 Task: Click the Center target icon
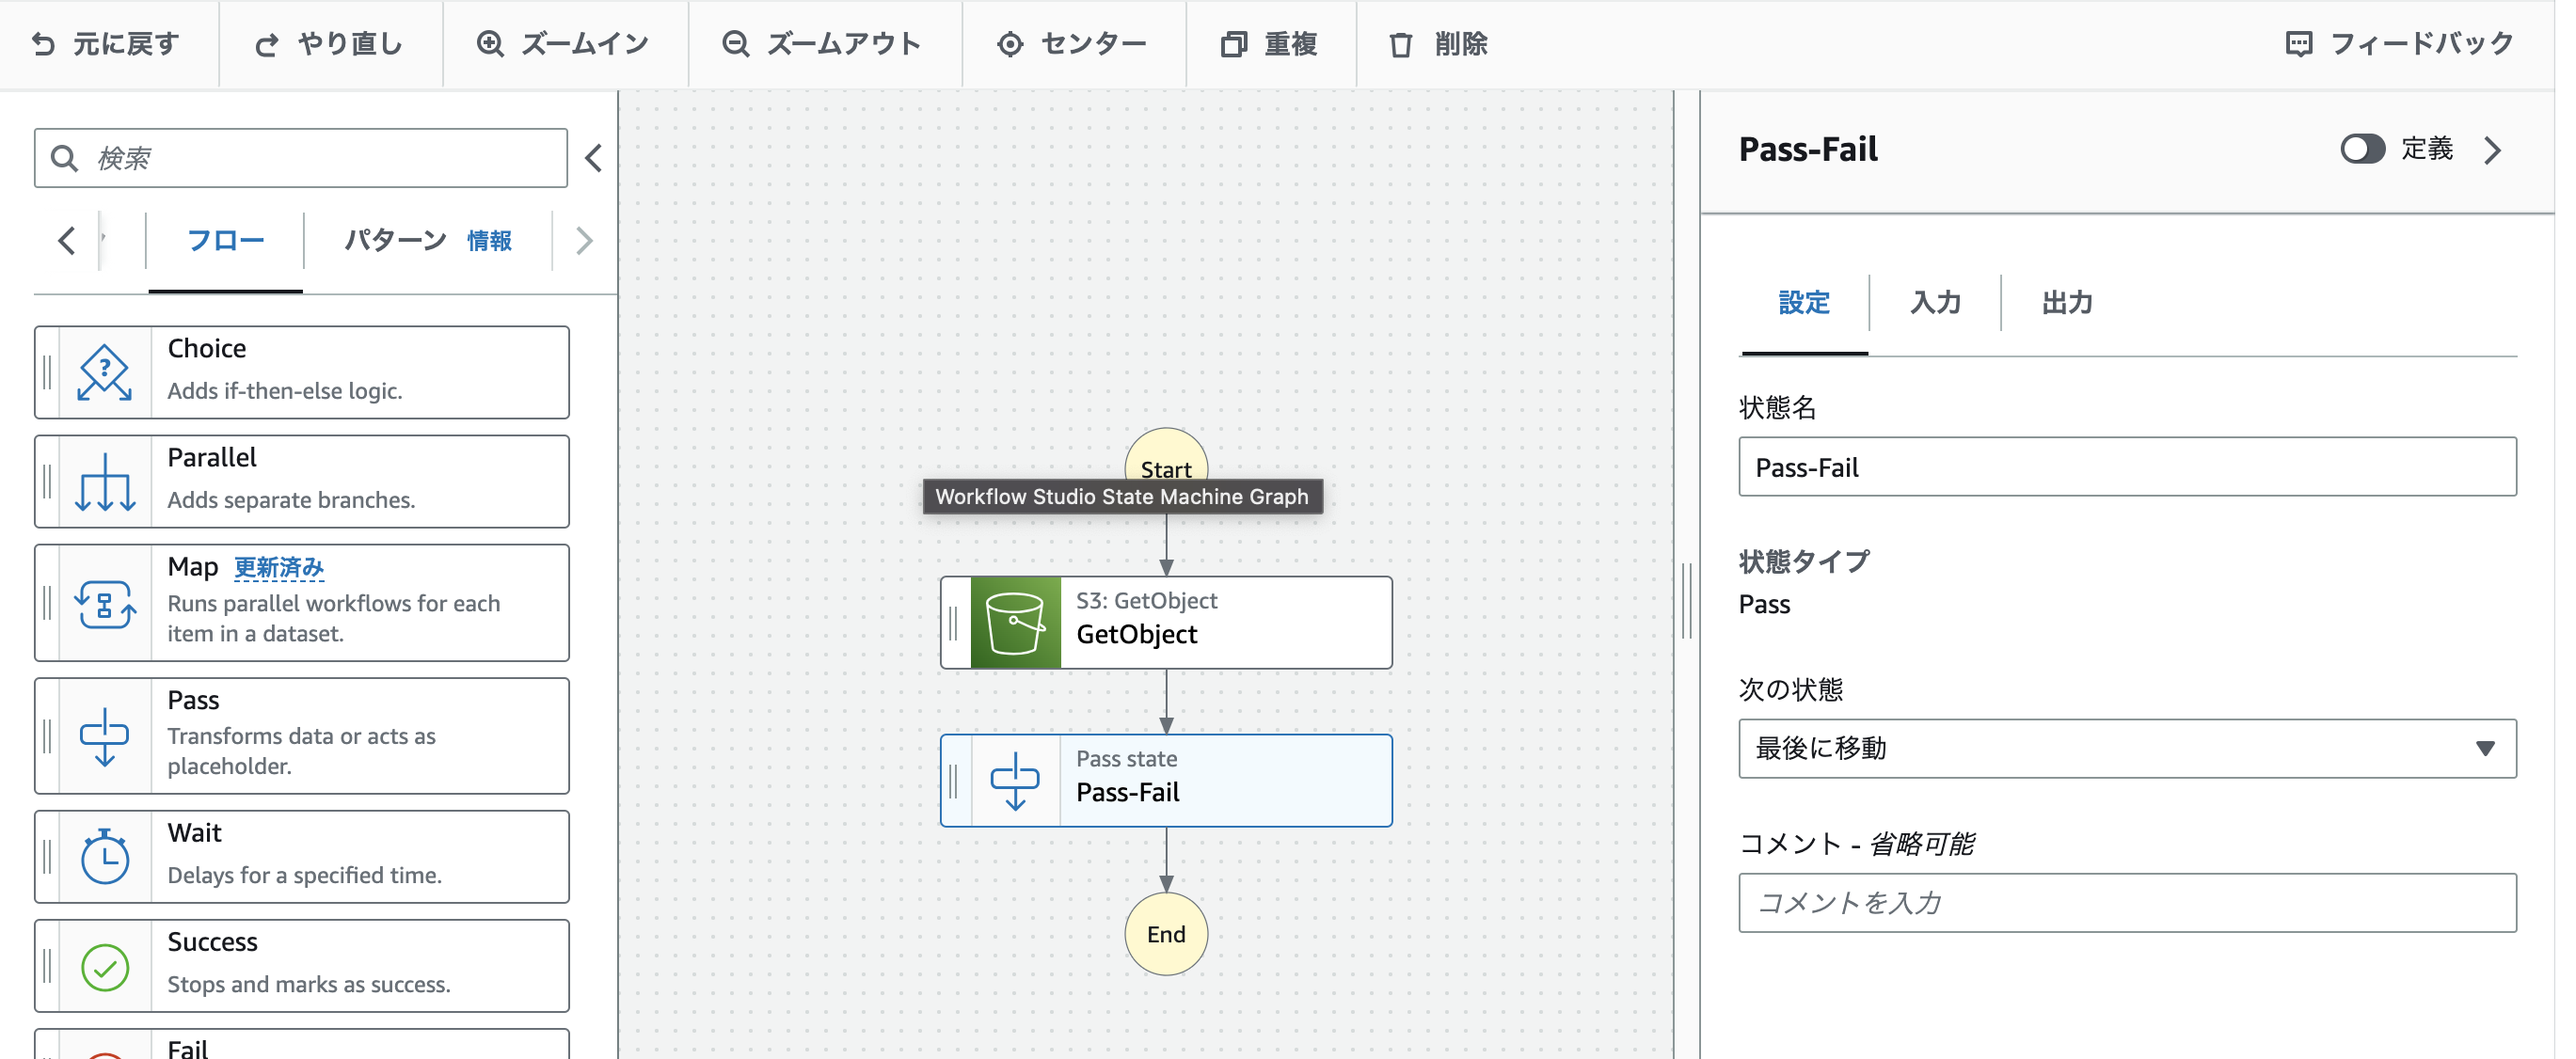tap(1010, 44)
